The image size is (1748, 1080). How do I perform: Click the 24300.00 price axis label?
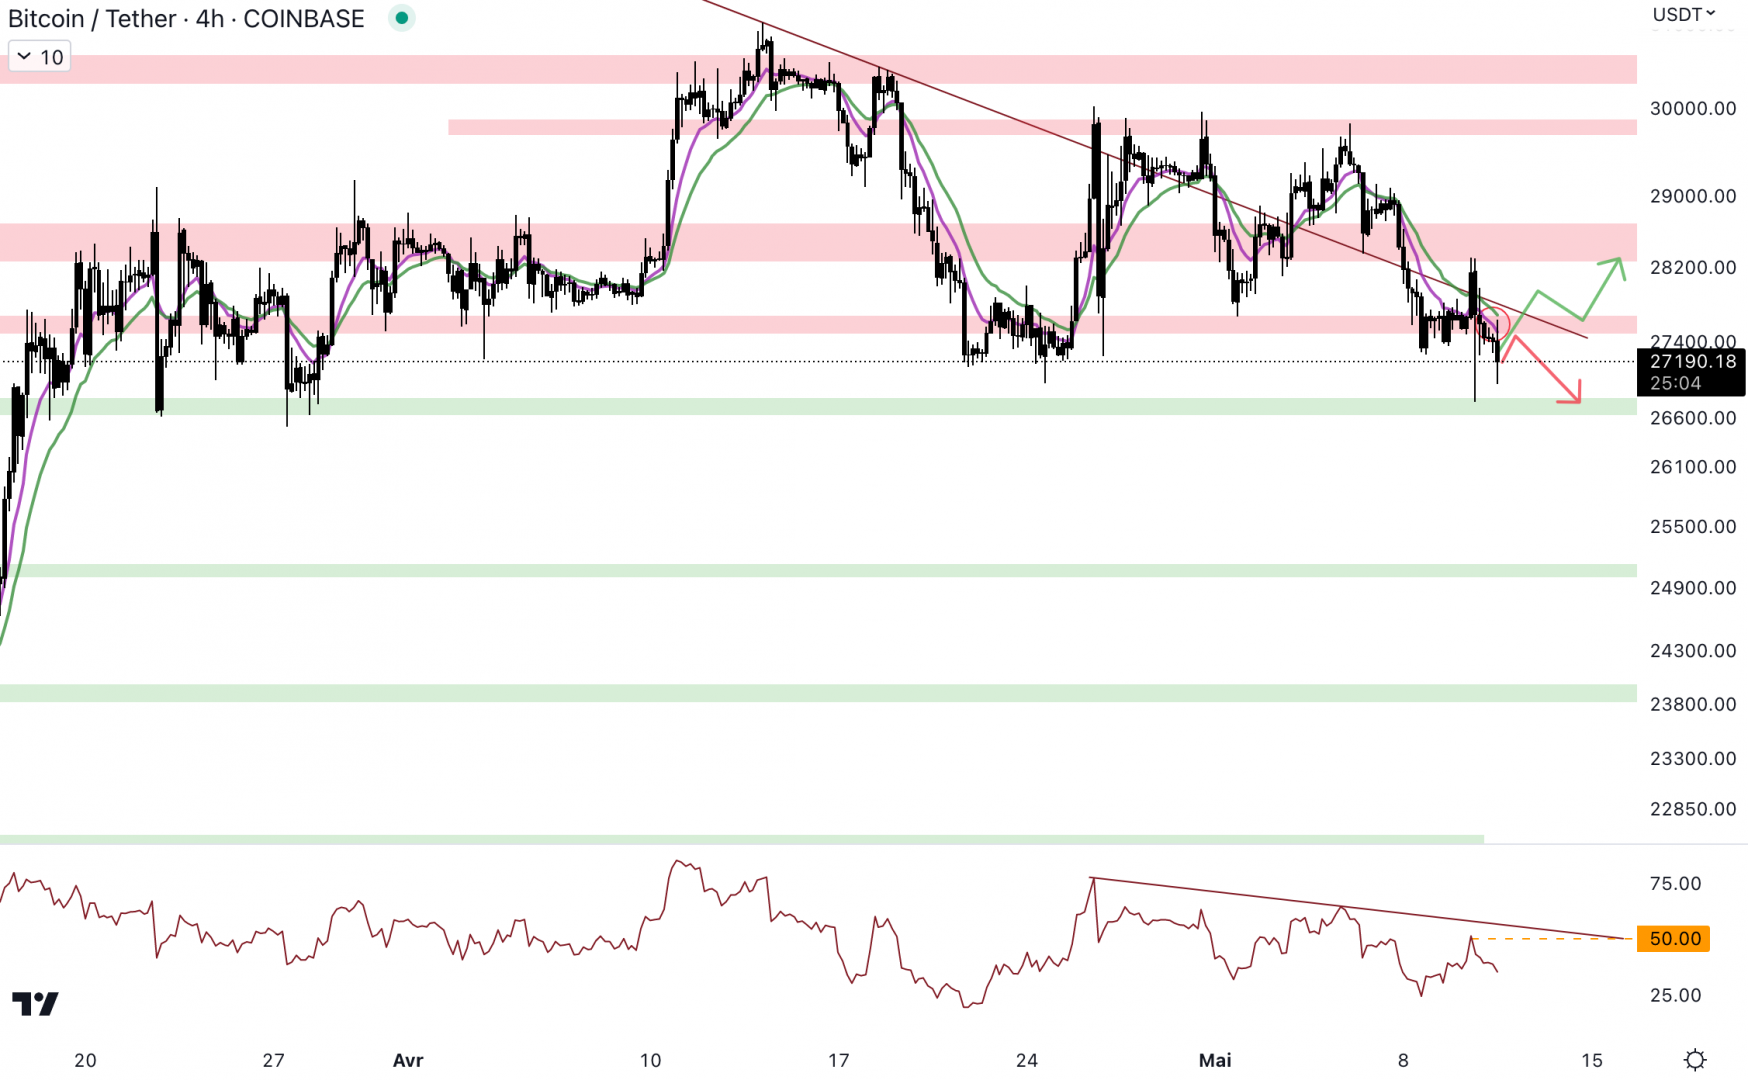tap(1693, 651)
